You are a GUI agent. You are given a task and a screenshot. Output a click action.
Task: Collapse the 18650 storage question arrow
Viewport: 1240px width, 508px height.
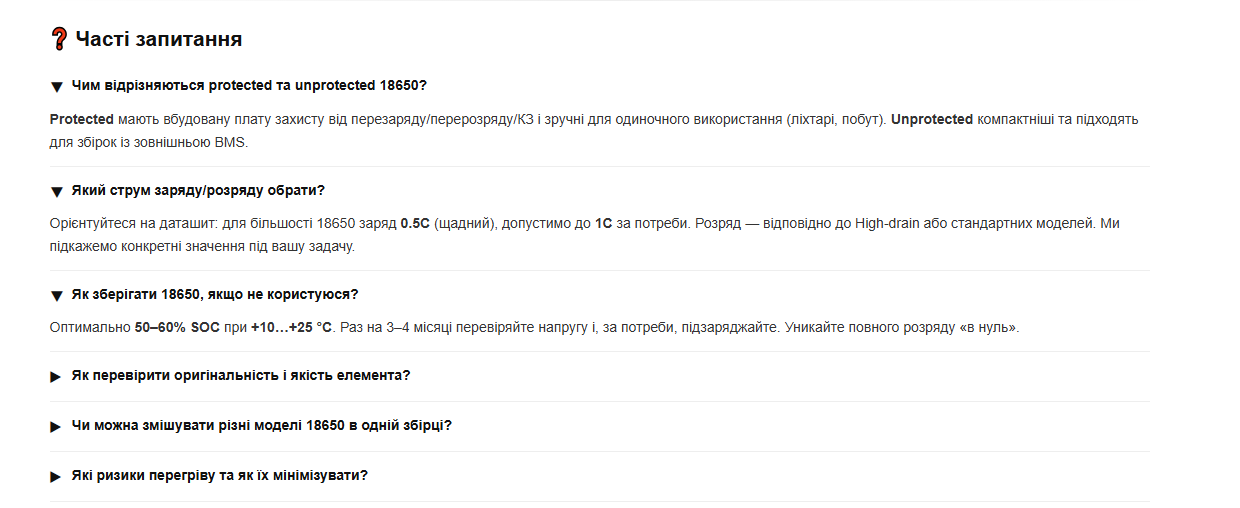pyautogui.click(x=56, y=295)
